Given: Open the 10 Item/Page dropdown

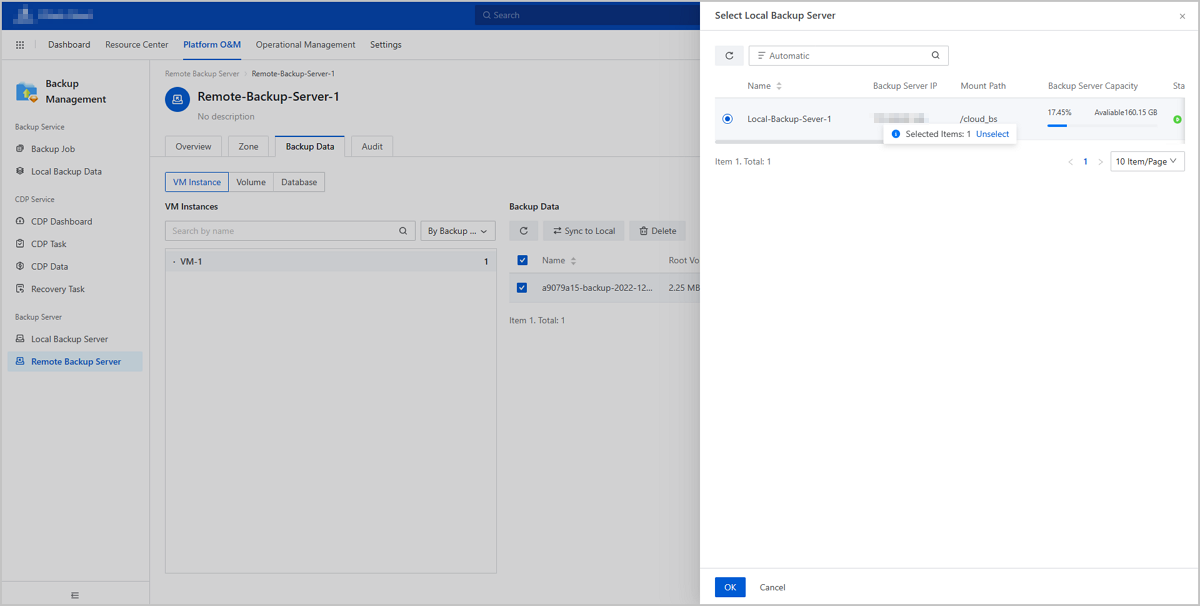Looking at the screenshot, I should pyautogui.click(x=1147, y=161).
